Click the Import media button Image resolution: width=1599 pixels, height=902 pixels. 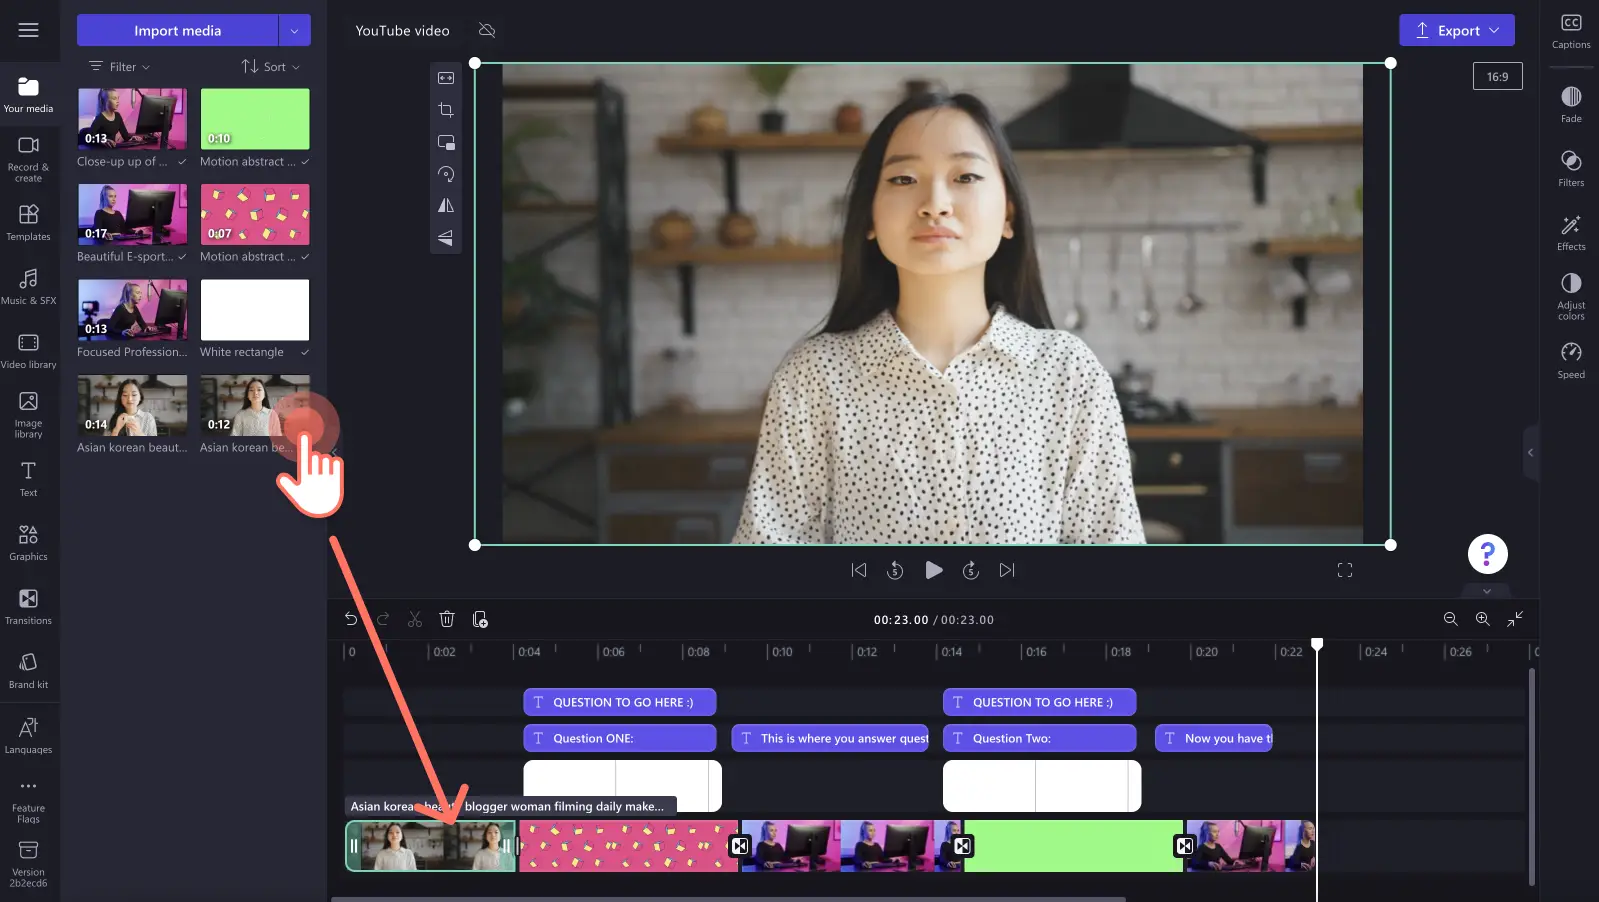pyautogui.click(x=177, y=30)
